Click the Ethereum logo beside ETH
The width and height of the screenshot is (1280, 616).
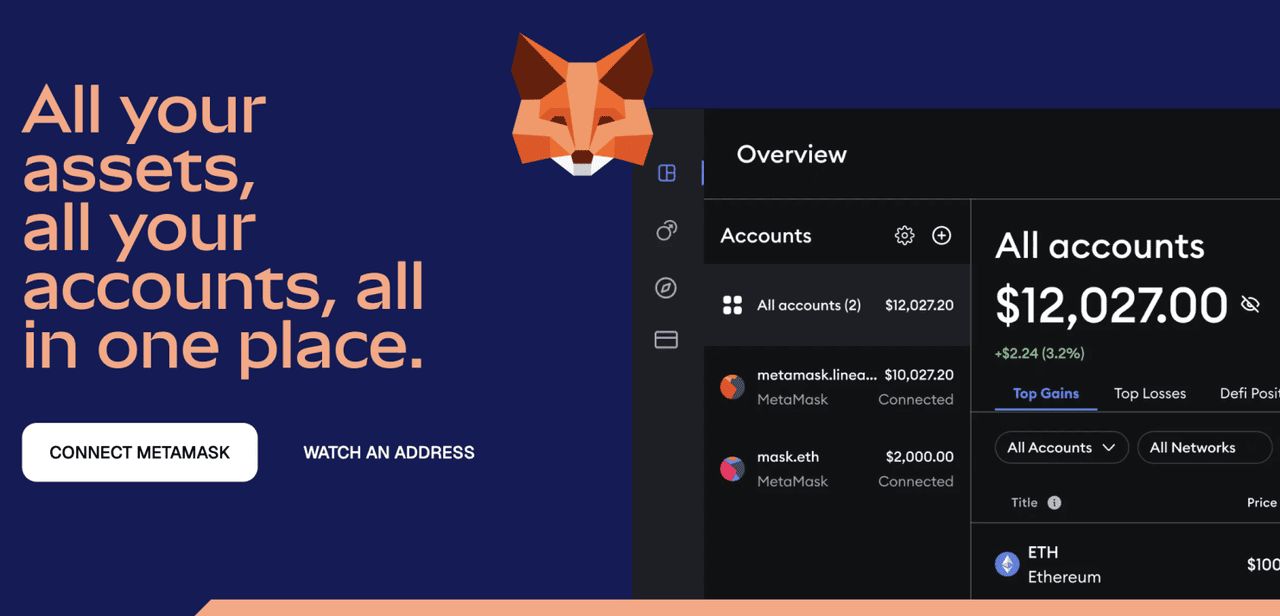[1006, 563]
